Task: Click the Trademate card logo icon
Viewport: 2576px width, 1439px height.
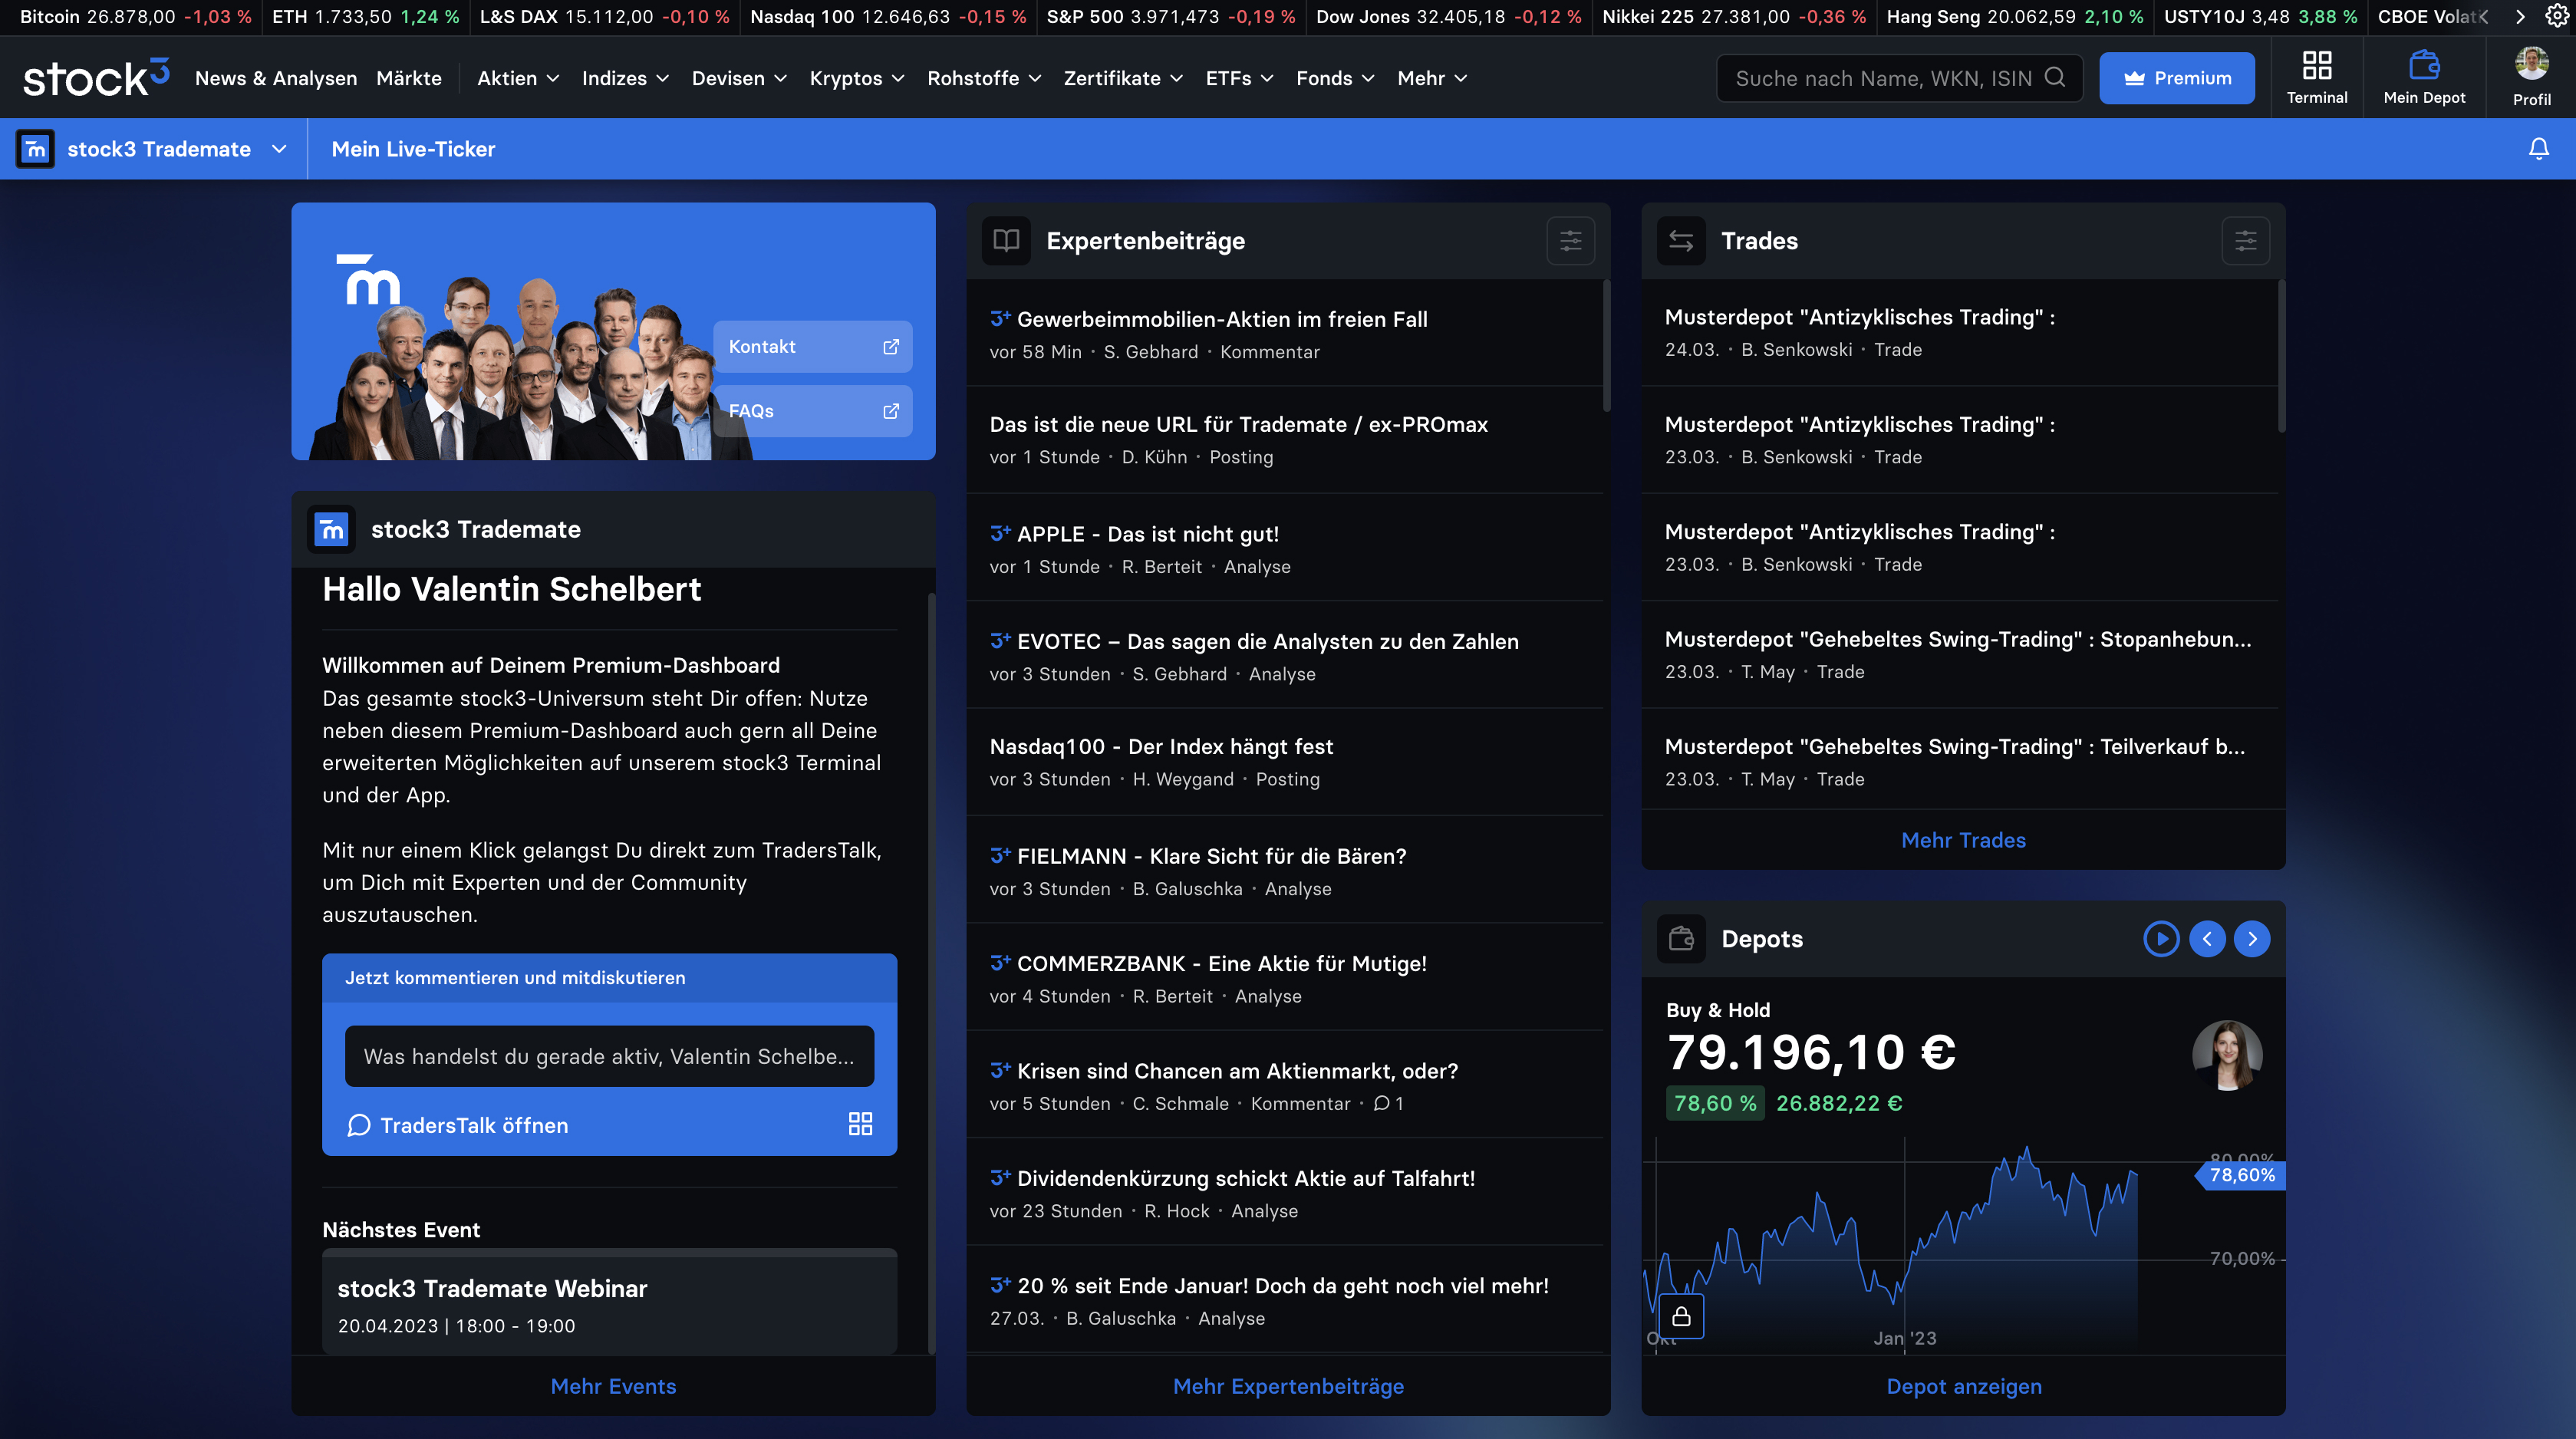Action: (331, 529)
